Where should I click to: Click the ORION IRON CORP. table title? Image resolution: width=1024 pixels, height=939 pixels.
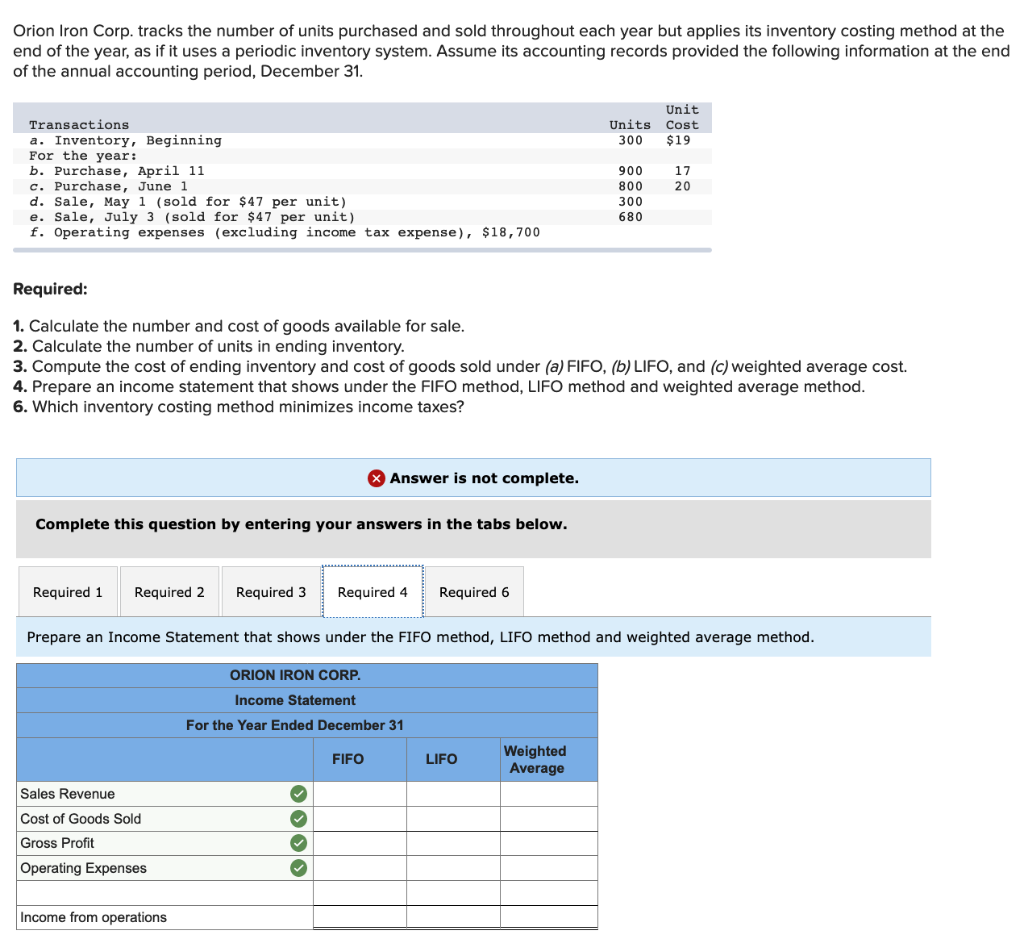[295, 675]
